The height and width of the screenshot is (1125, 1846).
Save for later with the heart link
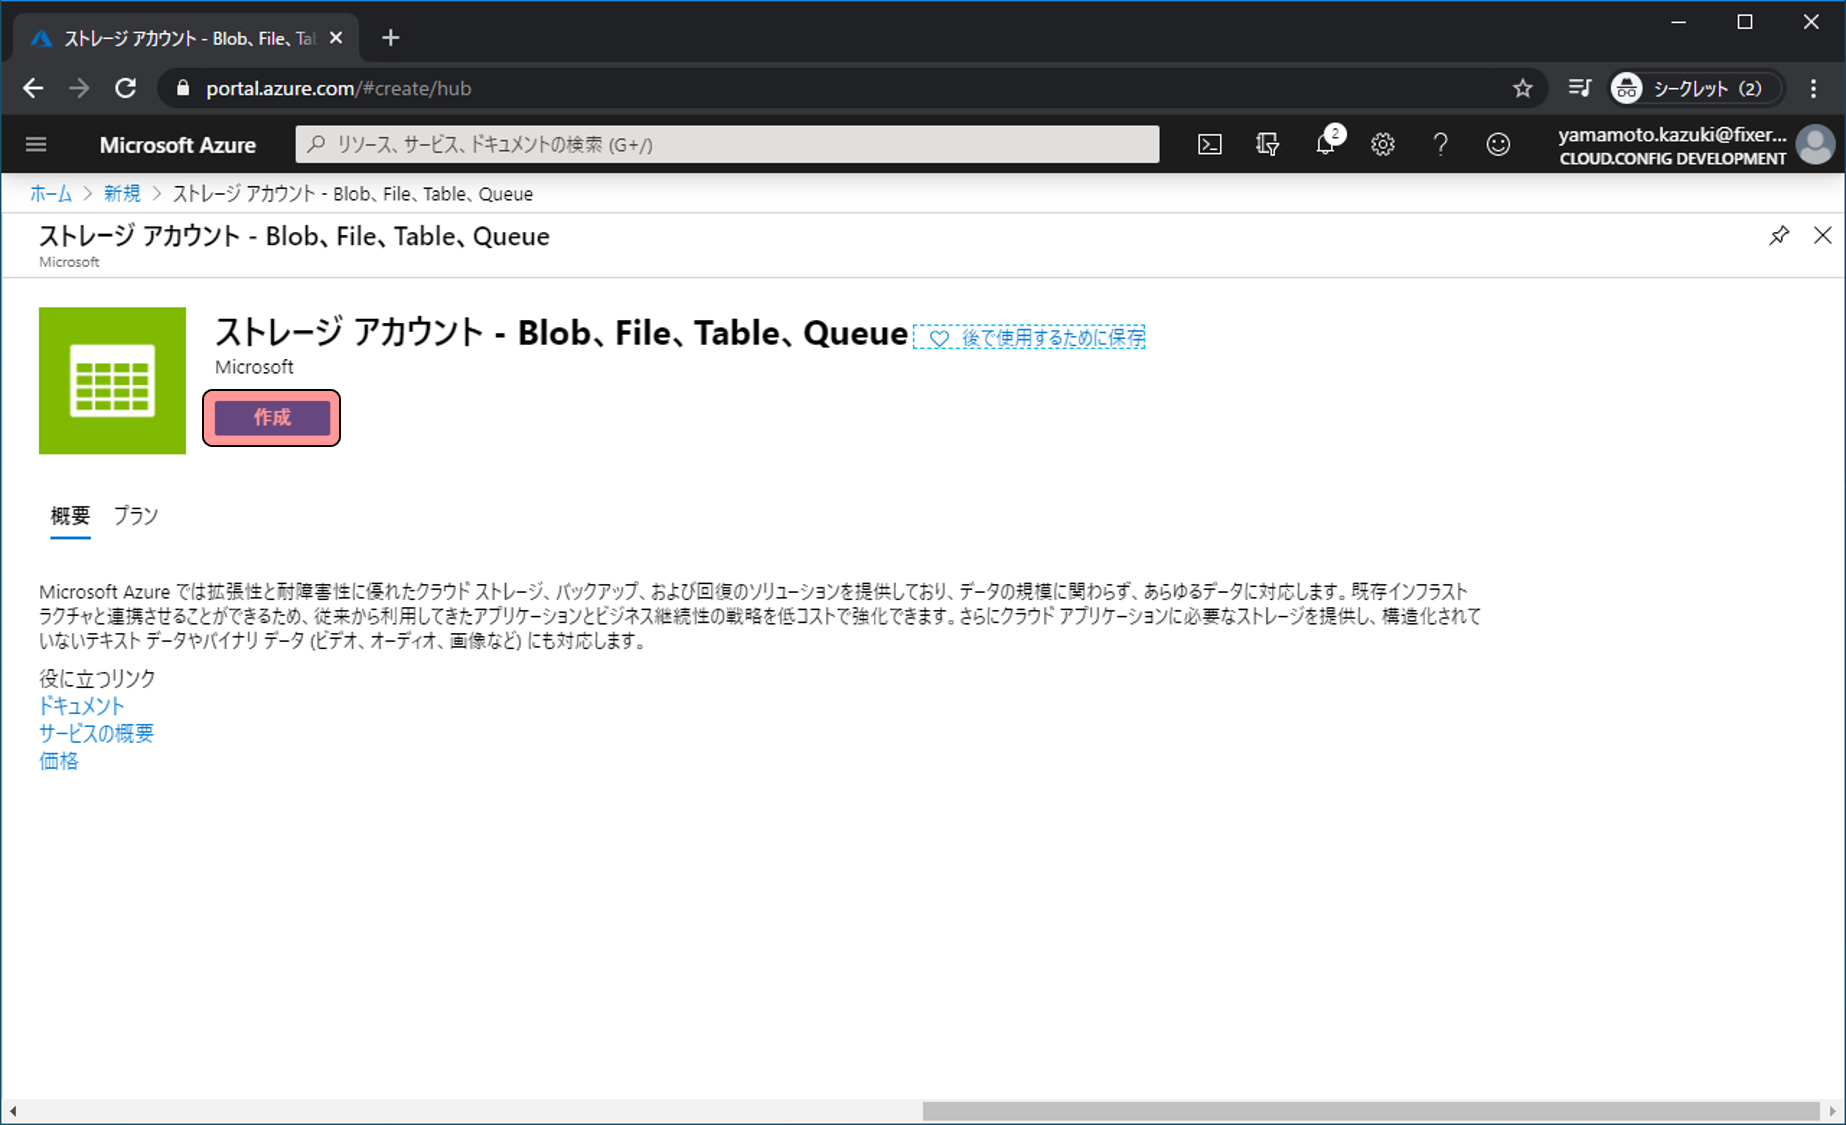(1030, 338)
